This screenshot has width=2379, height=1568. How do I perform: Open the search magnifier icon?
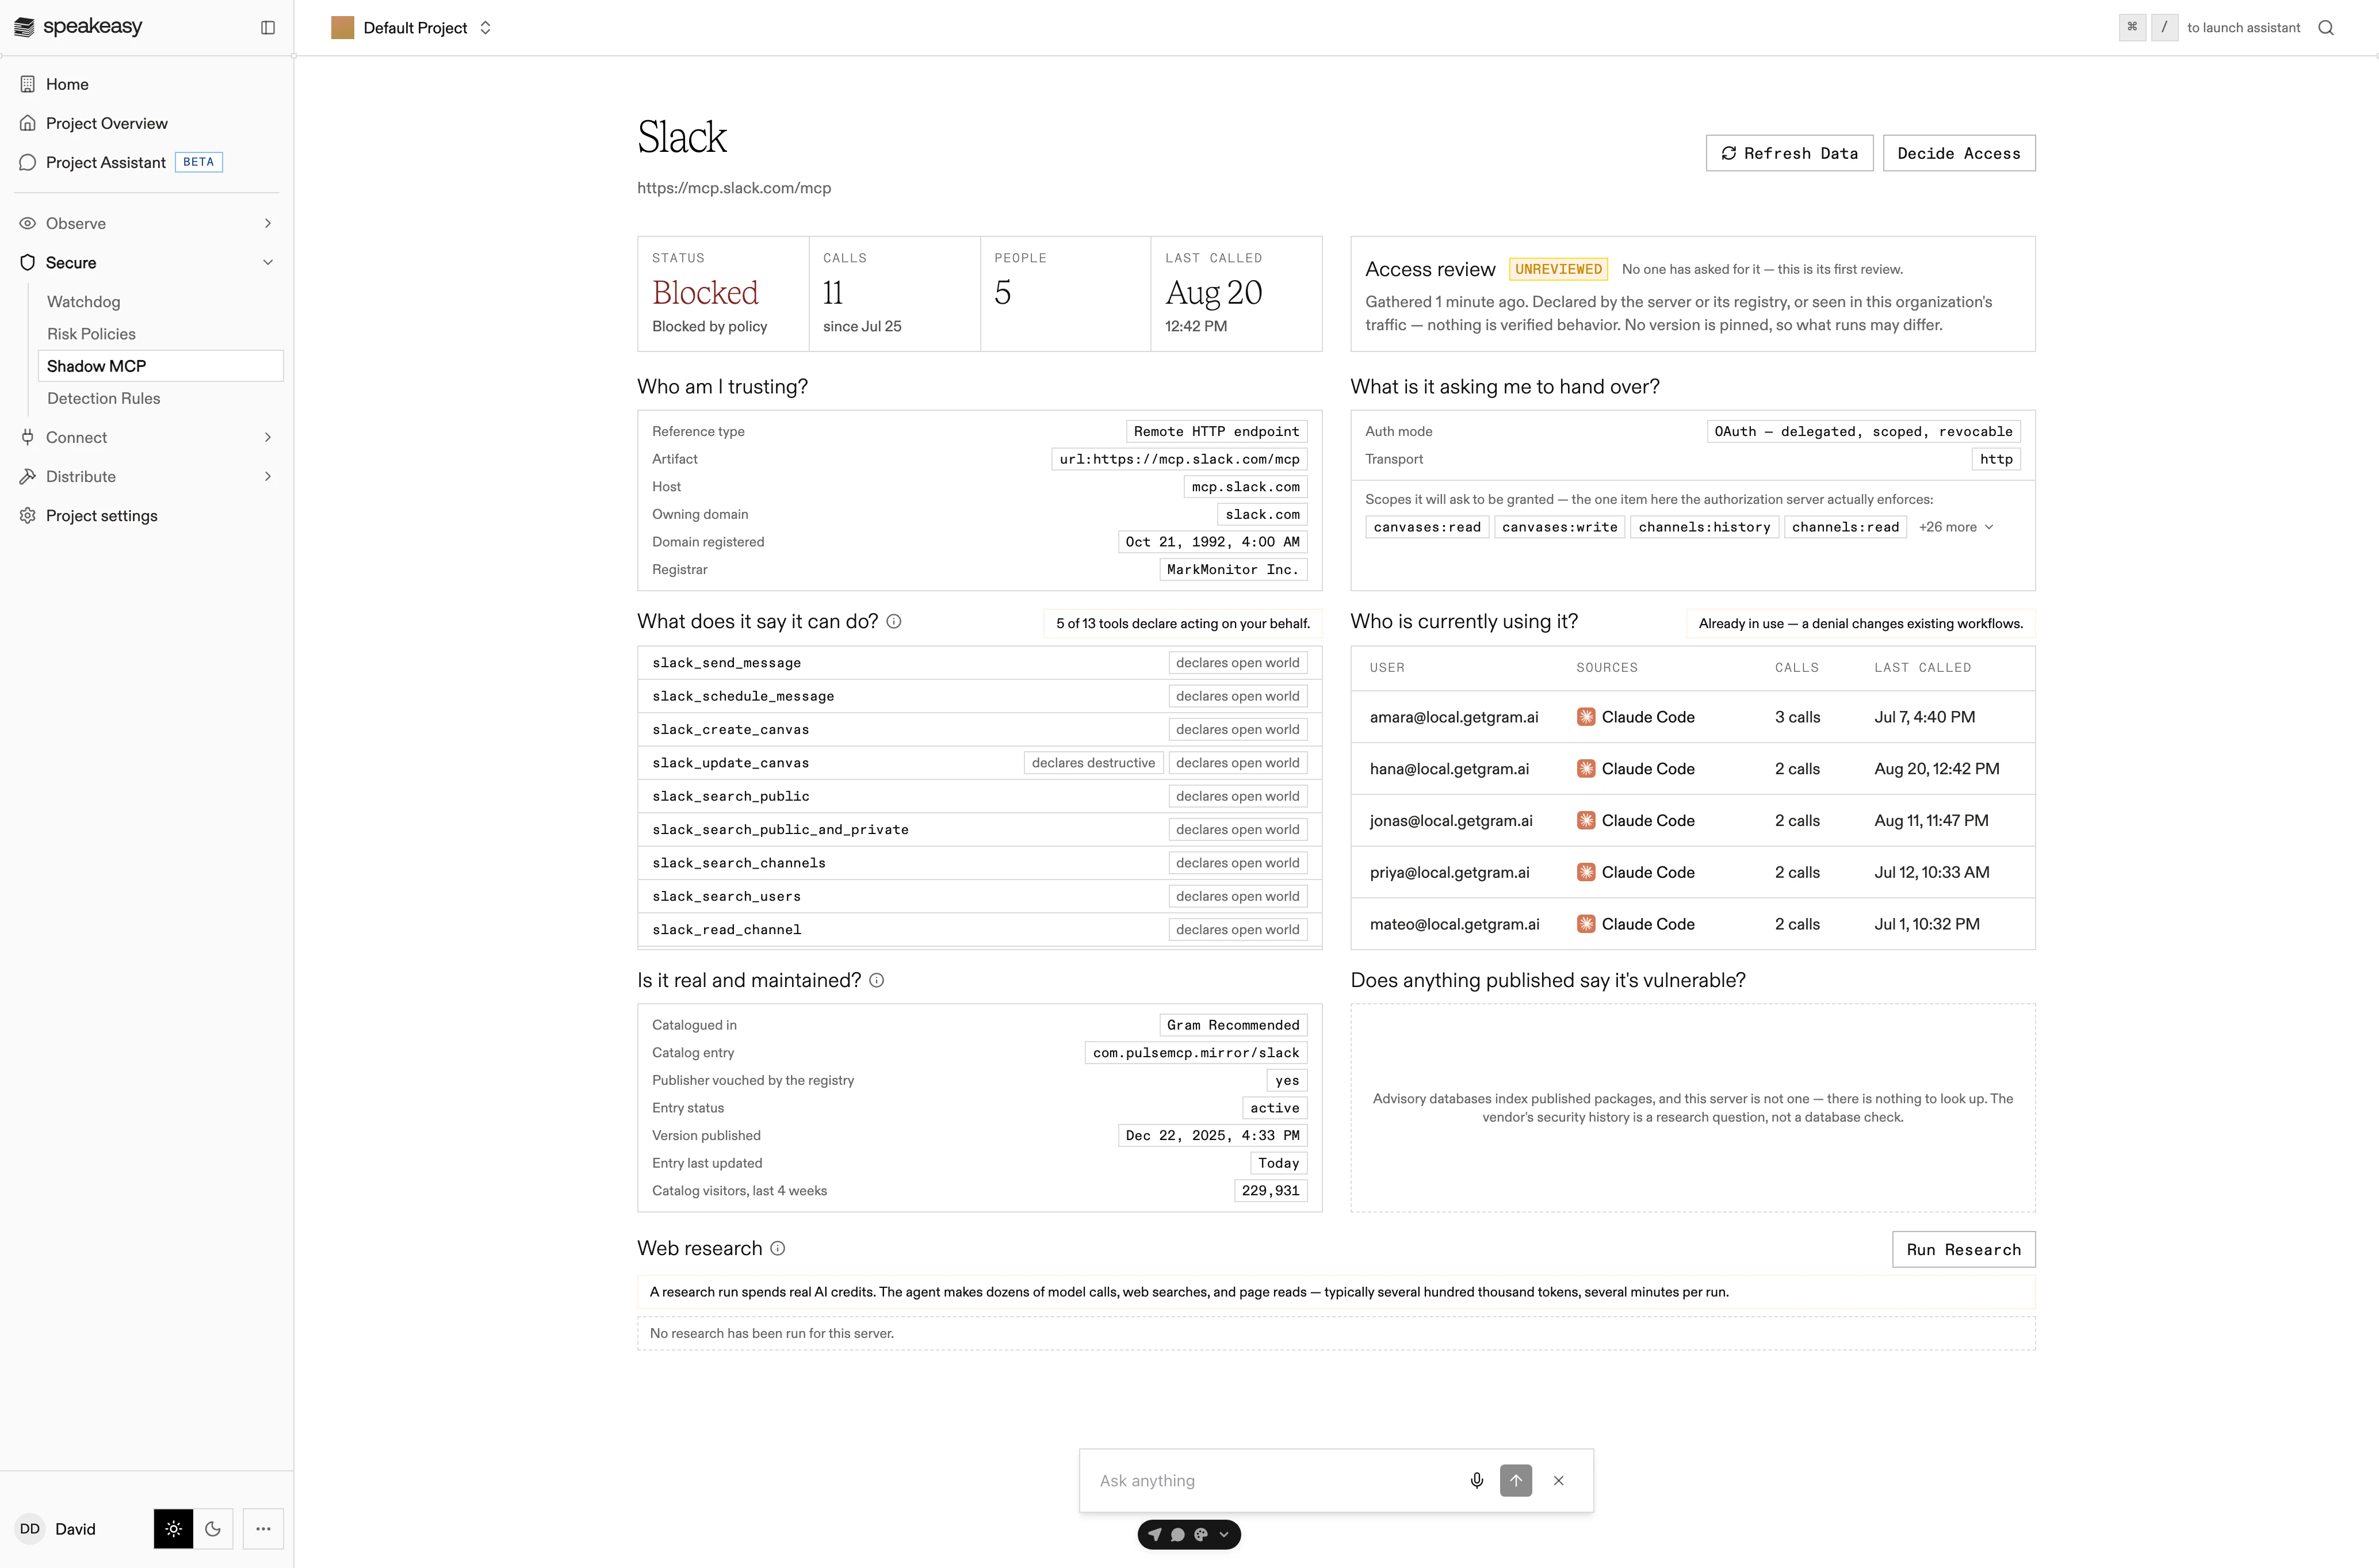point(2326,28)
